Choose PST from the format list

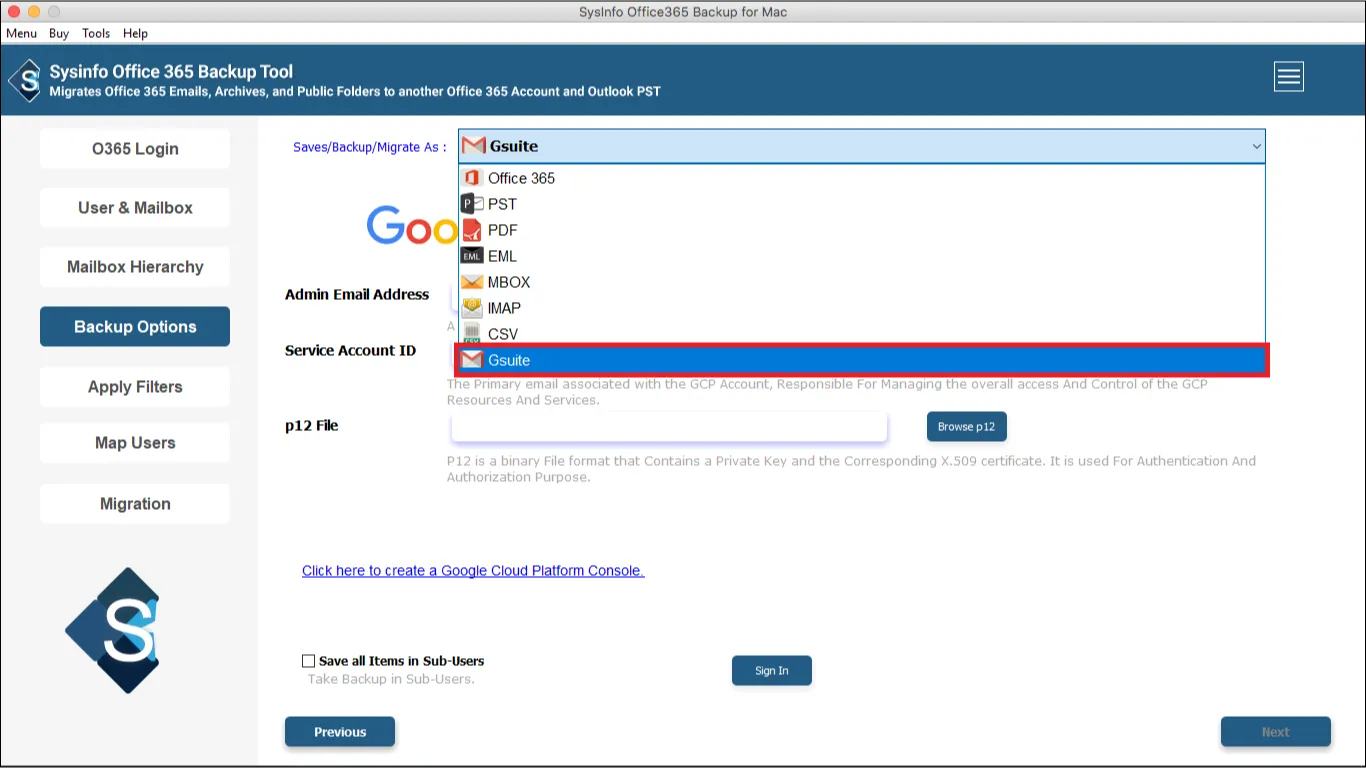pos(862,204)
